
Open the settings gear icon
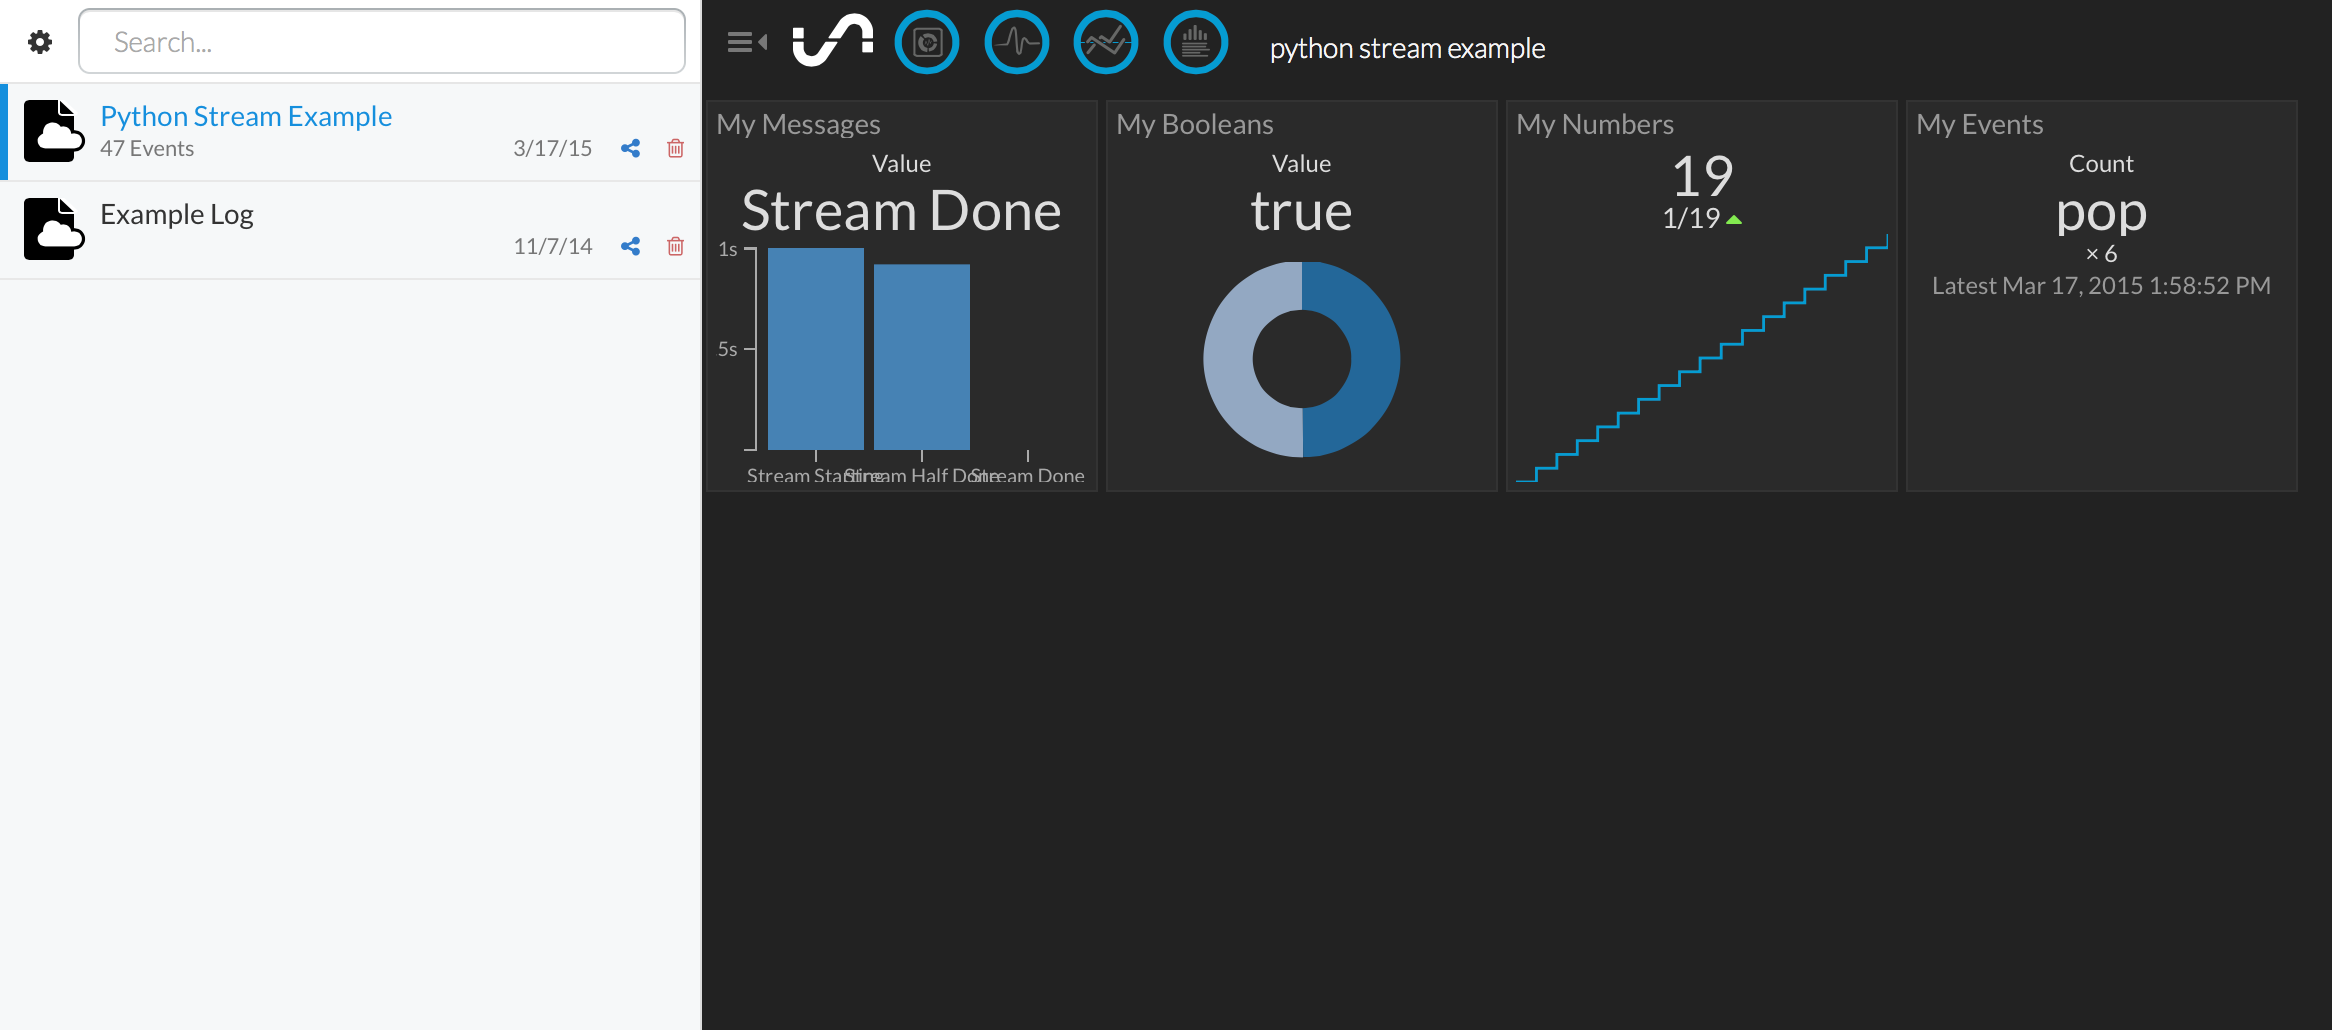coord(40,42)
